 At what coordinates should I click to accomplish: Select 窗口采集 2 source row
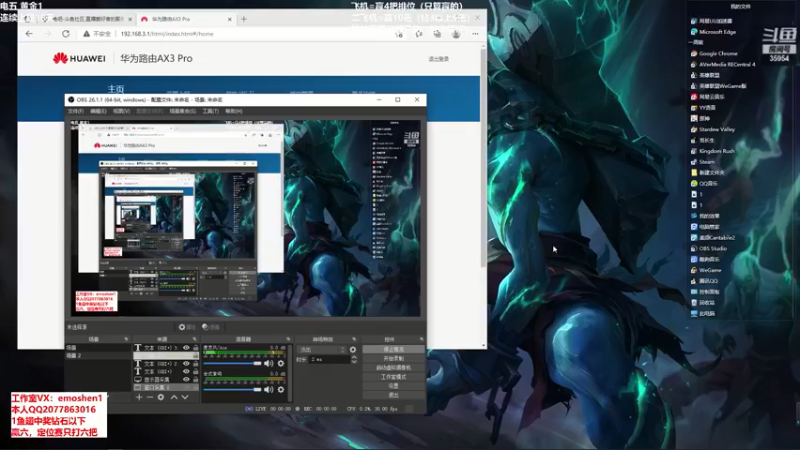click(x=166, y=387)
